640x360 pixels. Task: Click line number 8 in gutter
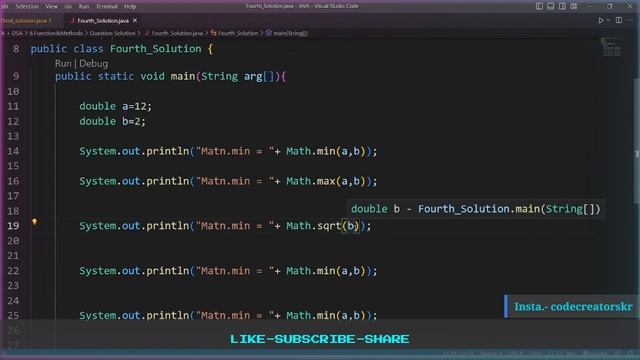(16, 49)
